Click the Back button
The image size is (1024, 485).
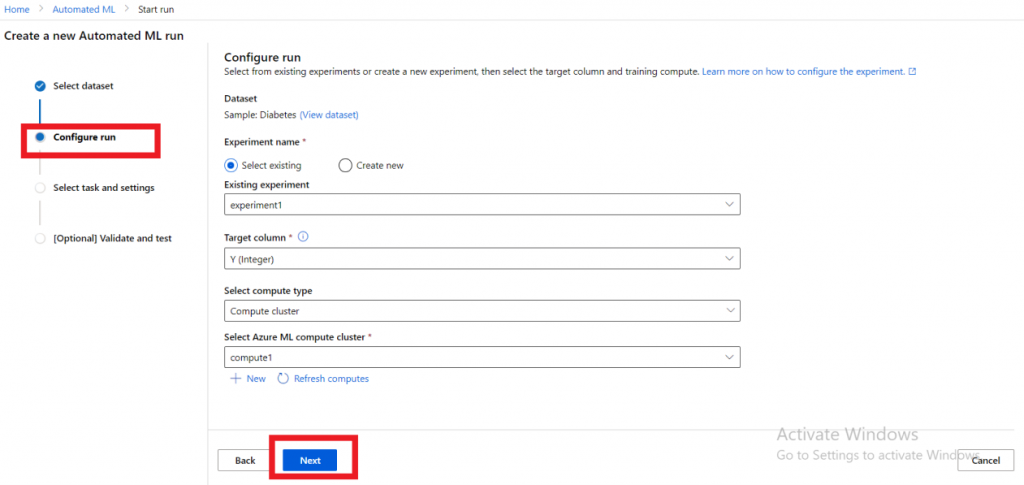click(x=245, y=460)
